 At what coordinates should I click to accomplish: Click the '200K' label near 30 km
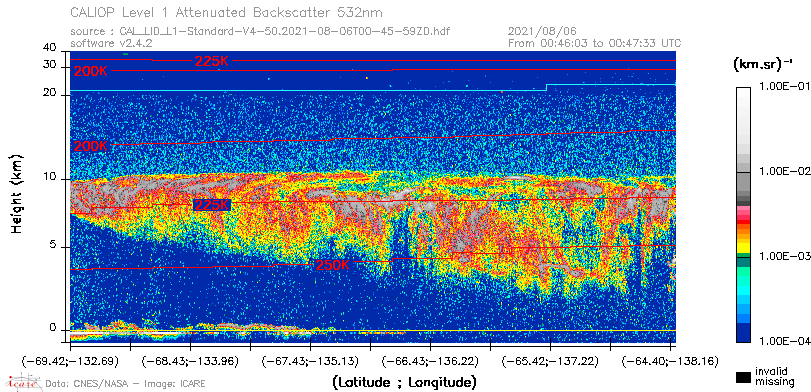point(91,72)
